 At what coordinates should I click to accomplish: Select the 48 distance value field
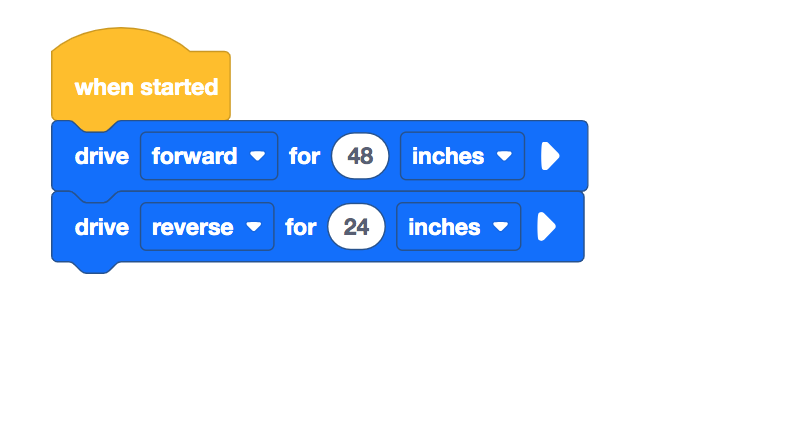point(360,156)
